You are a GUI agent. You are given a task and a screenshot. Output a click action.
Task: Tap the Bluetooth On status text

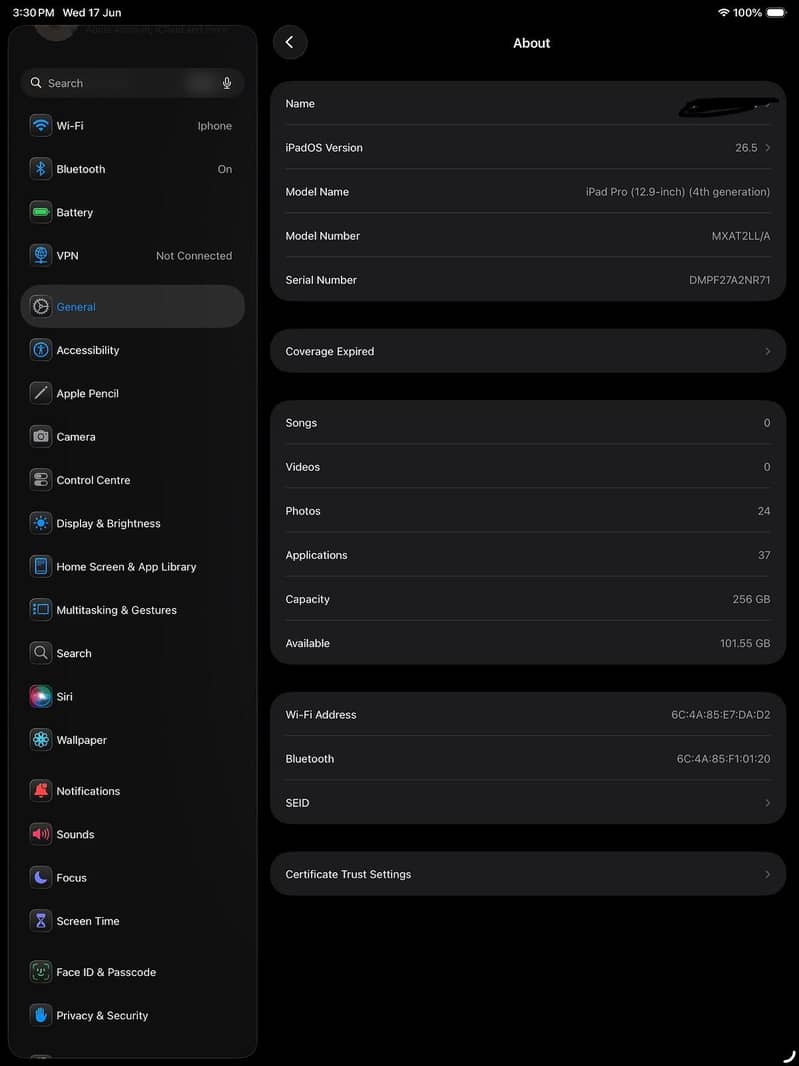(x=225, y=169)
